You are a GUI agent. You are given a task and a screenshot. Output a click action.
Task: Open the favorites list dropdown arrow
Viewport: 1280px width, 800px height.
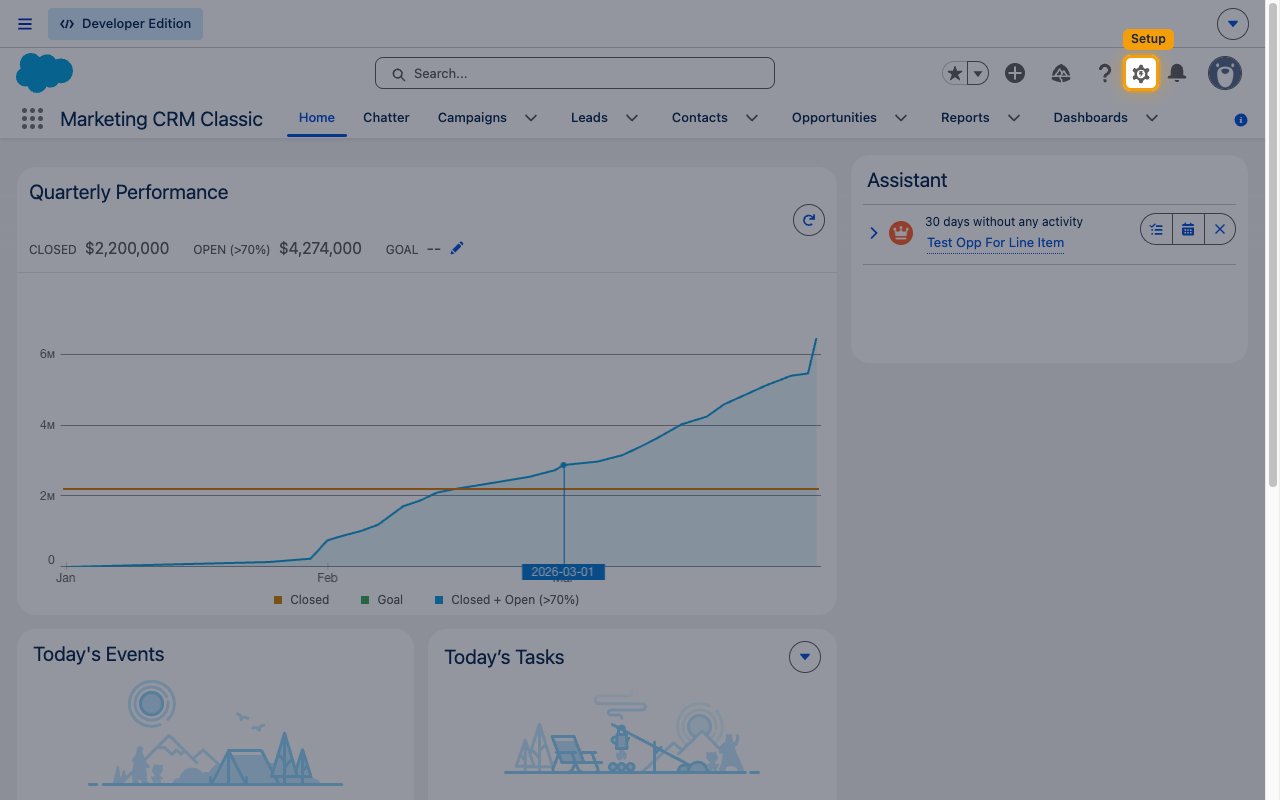978,73
